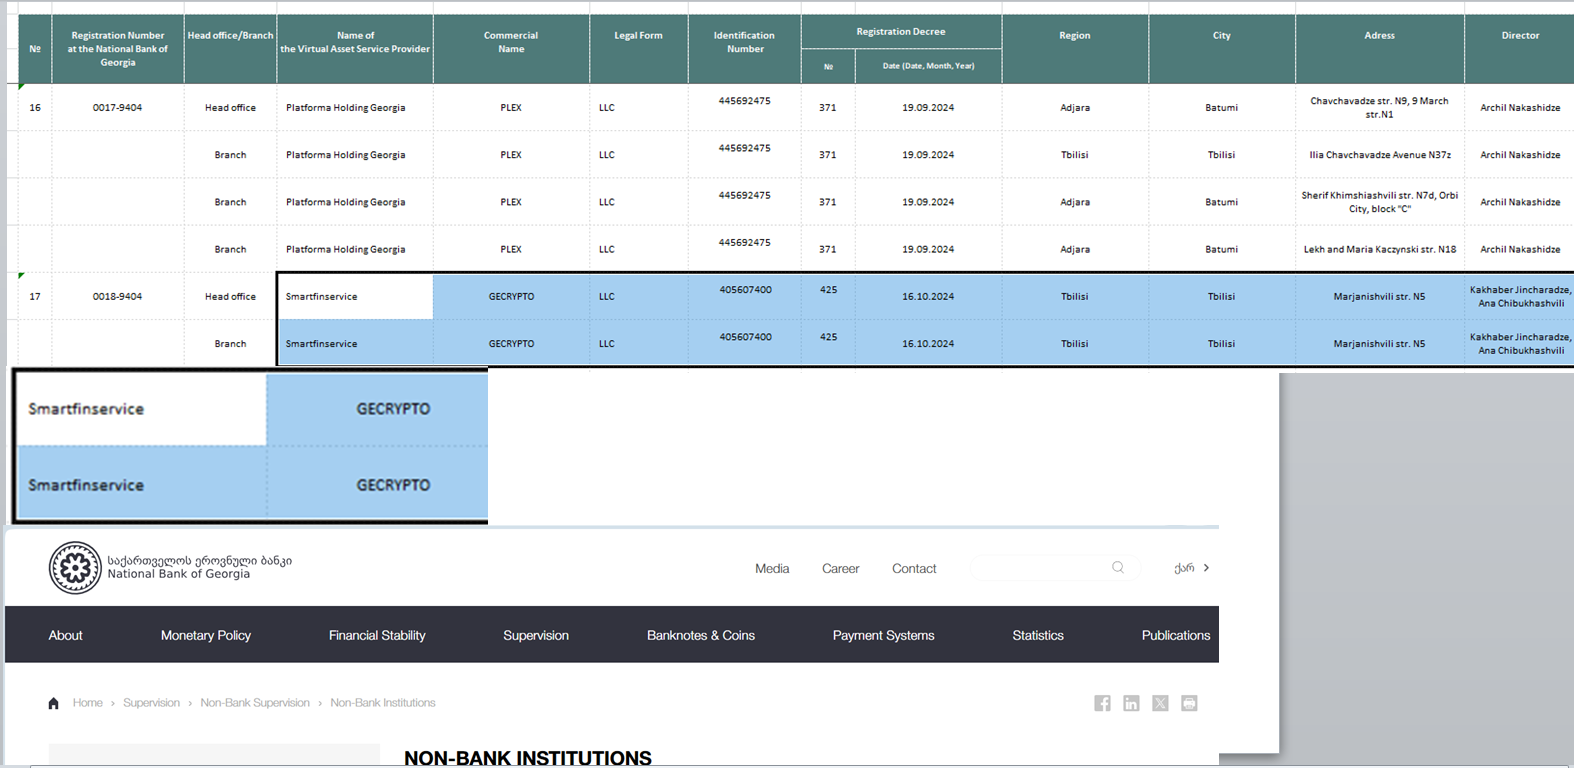Select the Registration Decree header cell
This screenshot has width=1574, height=768.
tap(901, 31)
